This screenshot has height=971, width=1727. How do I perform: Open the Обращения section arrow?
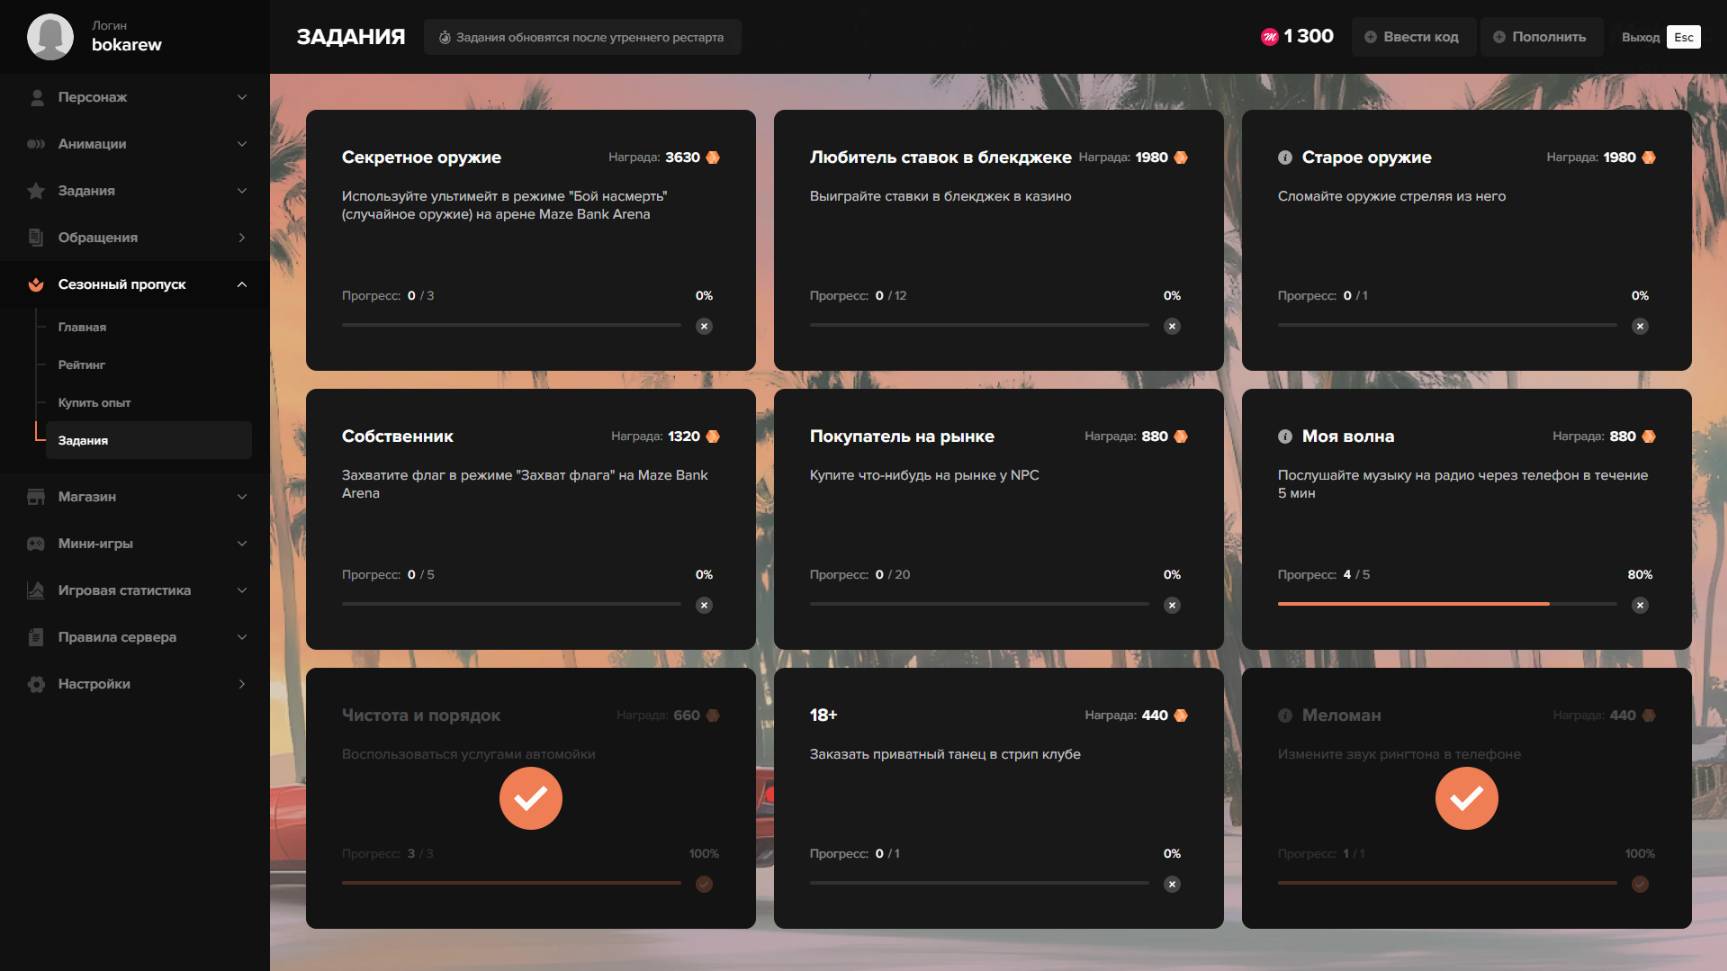coord(242,237)
